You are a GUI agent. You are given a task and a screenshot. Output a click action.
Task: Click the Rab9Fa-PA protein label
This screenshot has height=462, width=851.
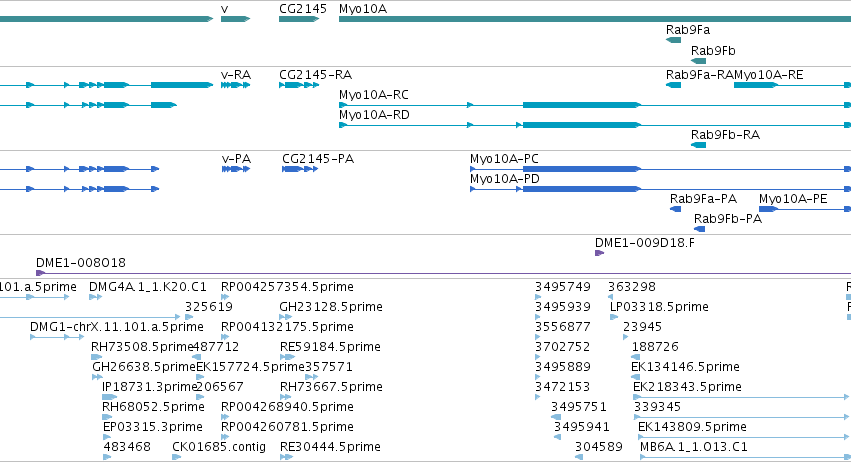[703, 199]
